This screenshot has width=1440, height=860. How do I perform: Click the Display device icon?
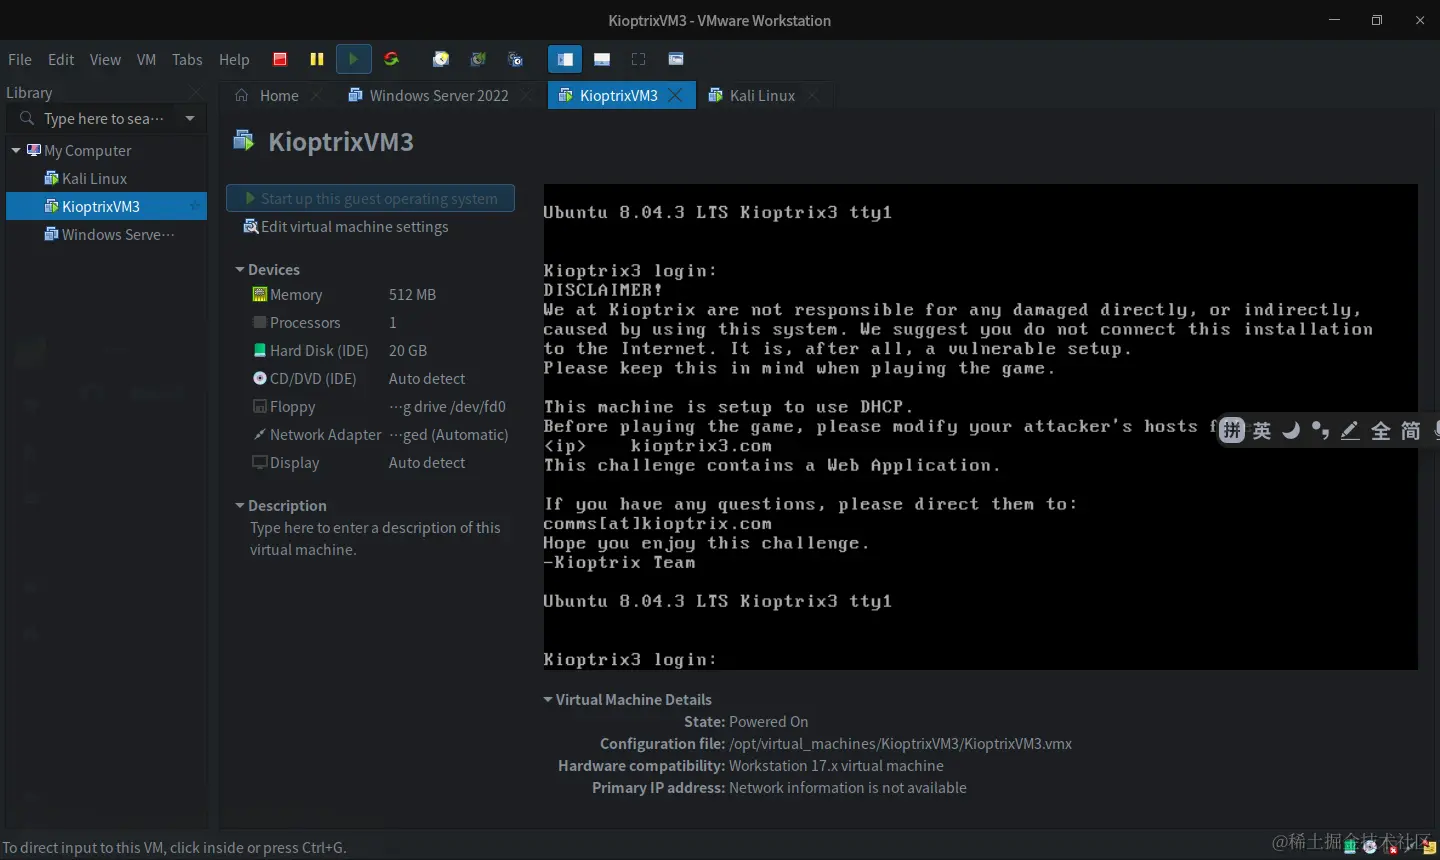tap(260, 463)
